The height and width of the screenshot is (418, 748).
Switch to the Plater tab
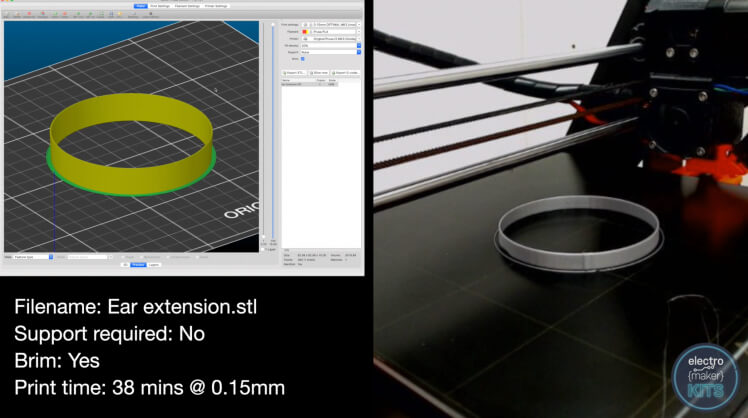[x=141, y=6]
